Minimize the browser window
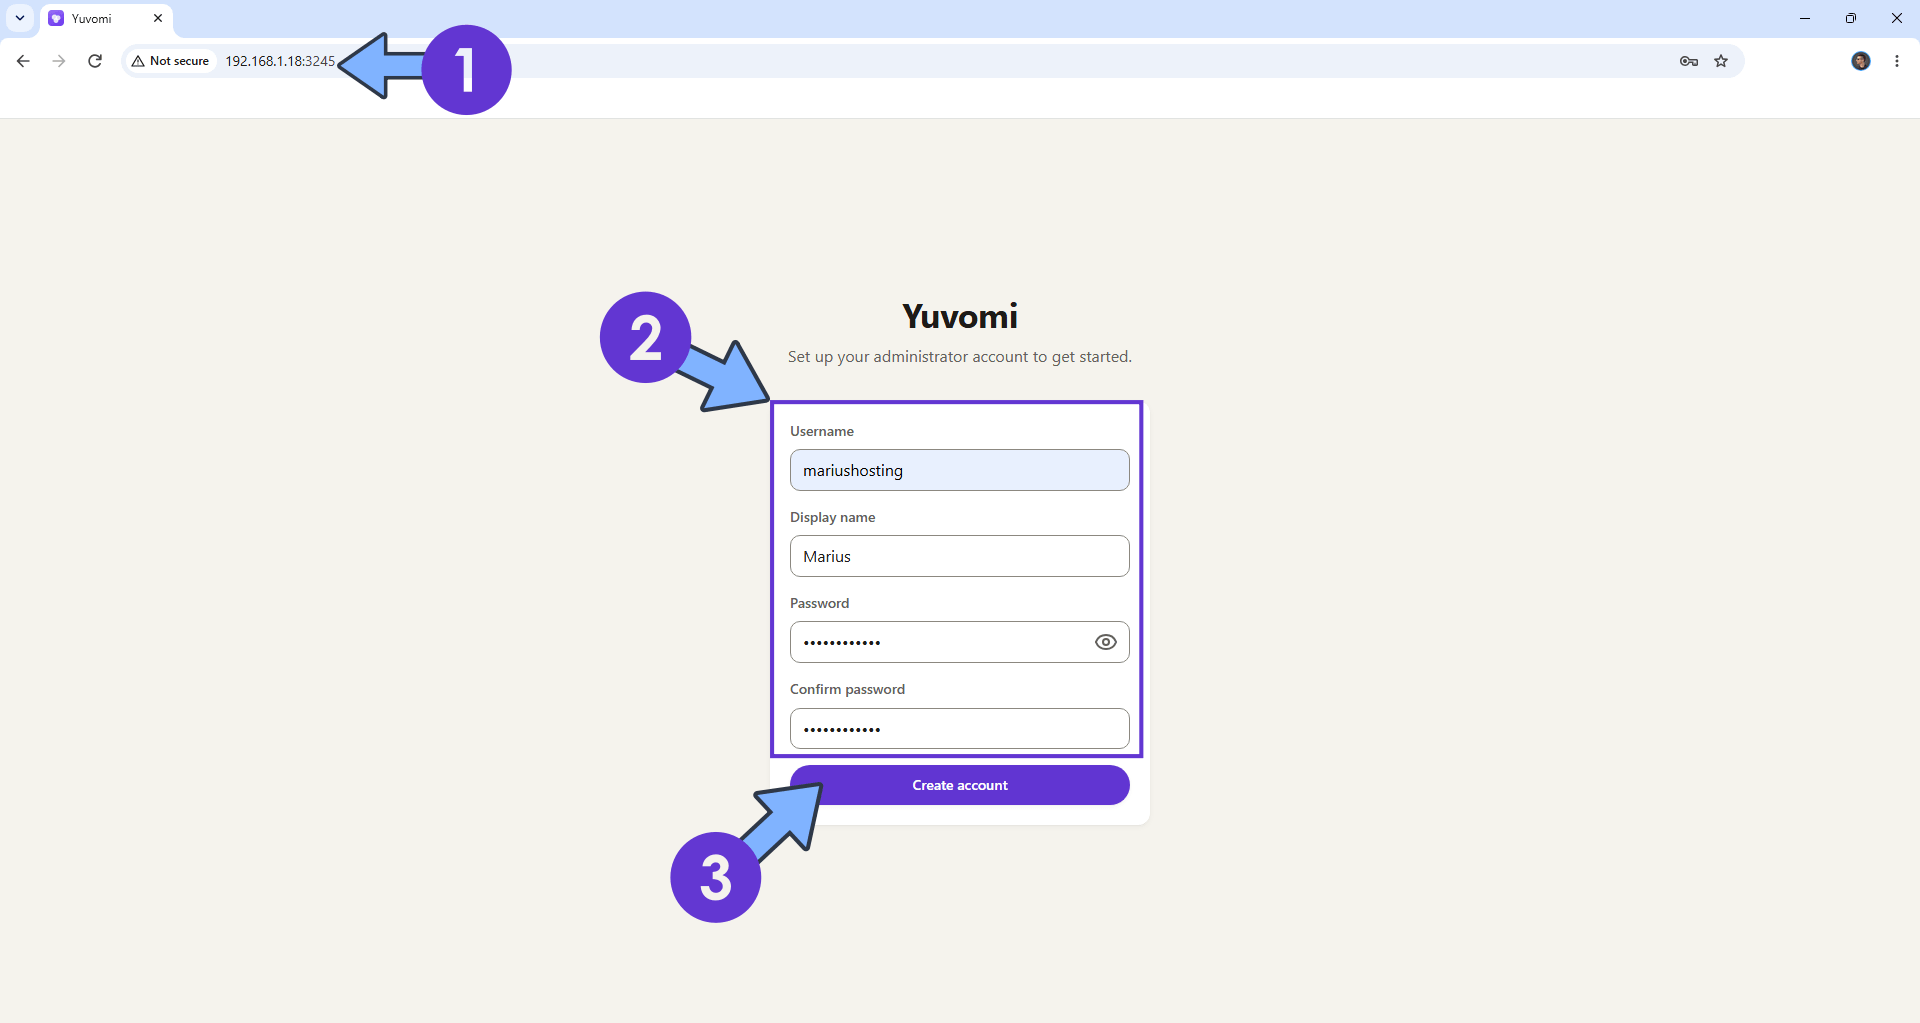The height and width of the screenshot is (1023, 1920). 1805,18
